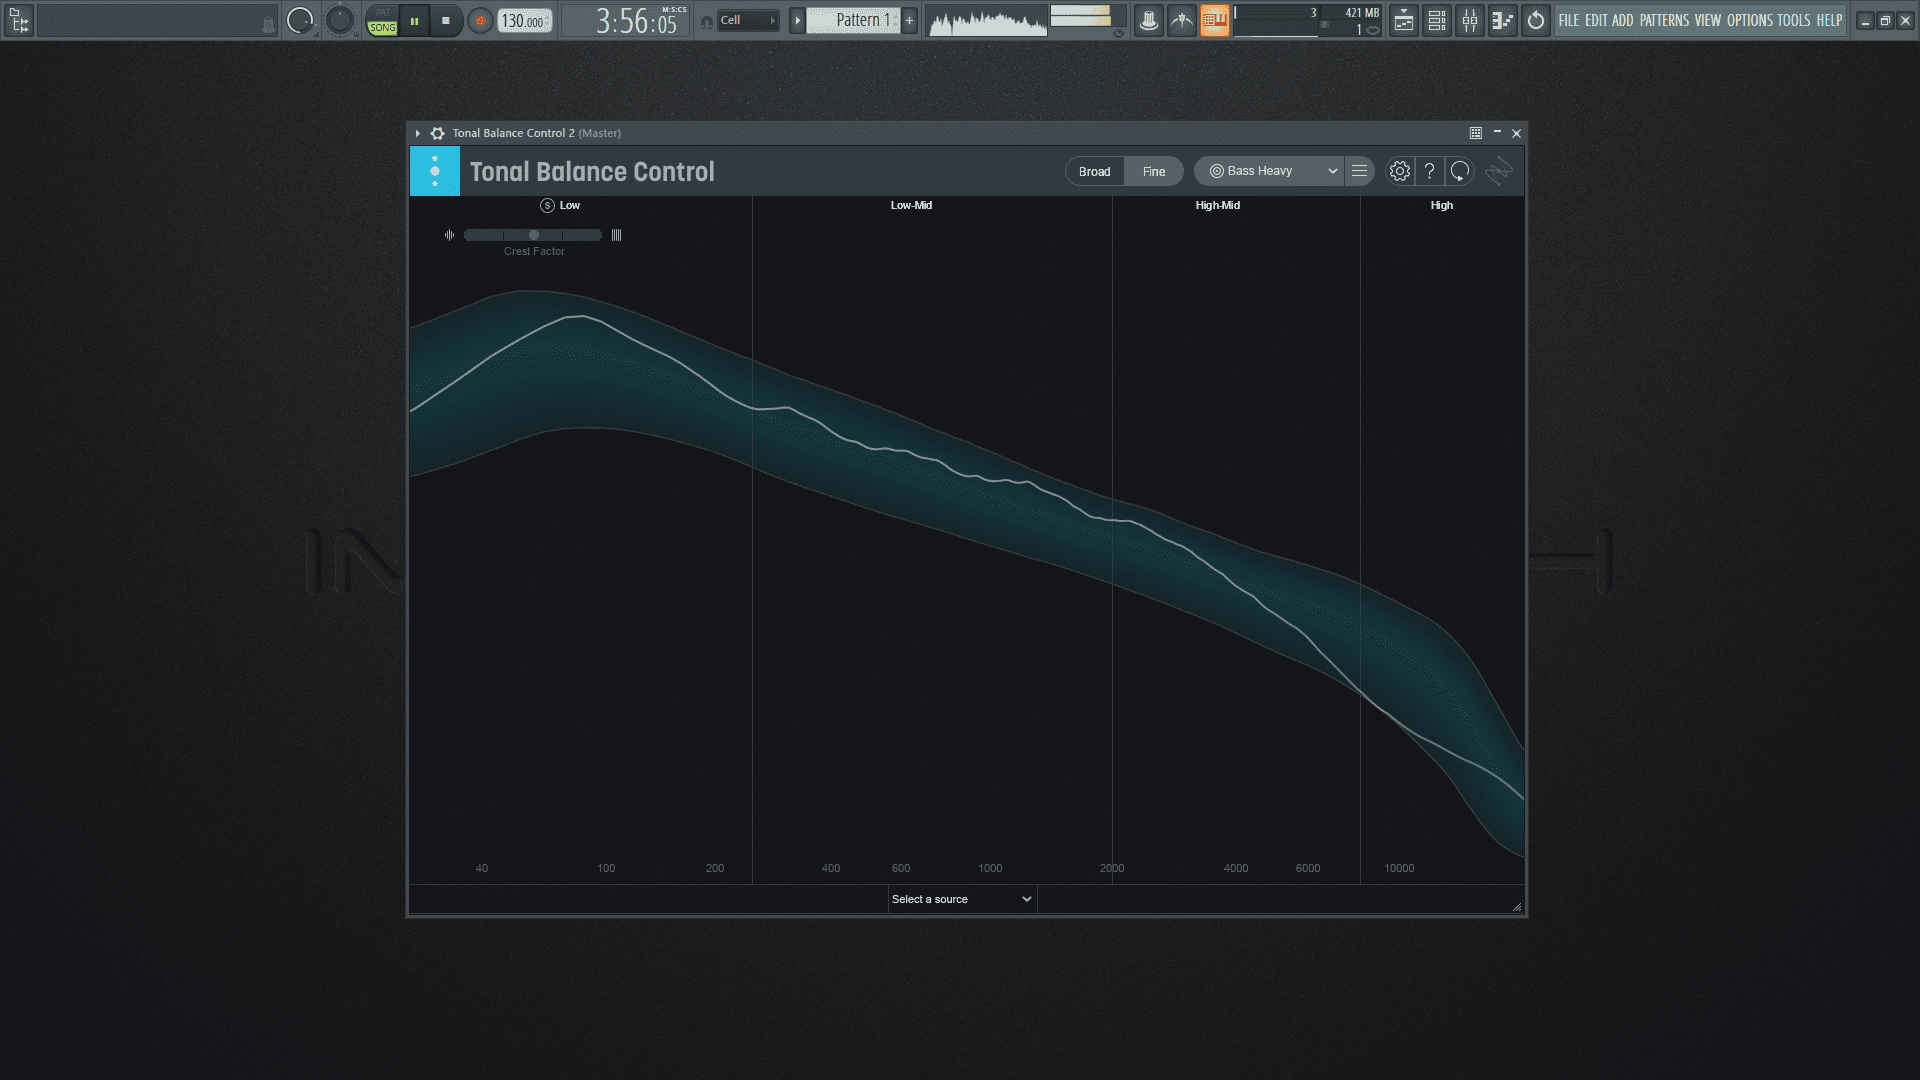This screenshot has width=1920, height=1080.
Task: Click the plugin window grid icon
Action: 1476,133
